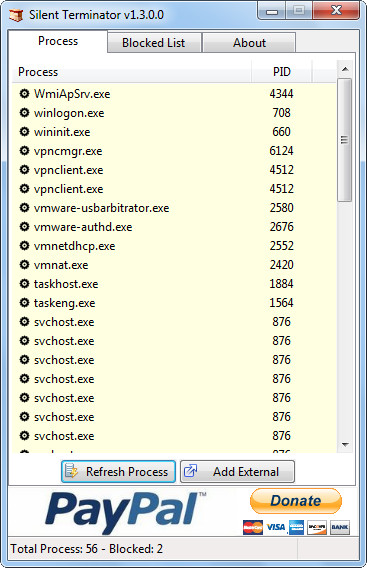The image size is (367, 568).
Task: Click the VISA payment icon
Action: (276, 527)
